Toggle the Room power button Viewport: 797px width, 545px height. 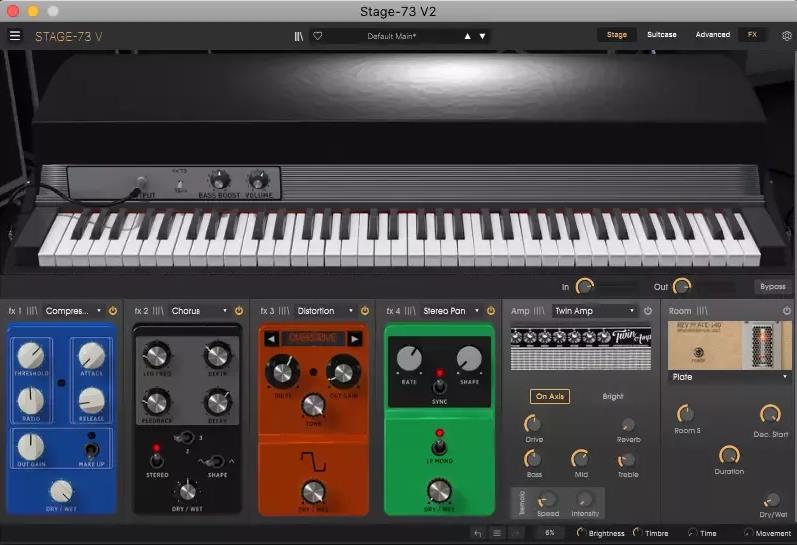(787, 311)
